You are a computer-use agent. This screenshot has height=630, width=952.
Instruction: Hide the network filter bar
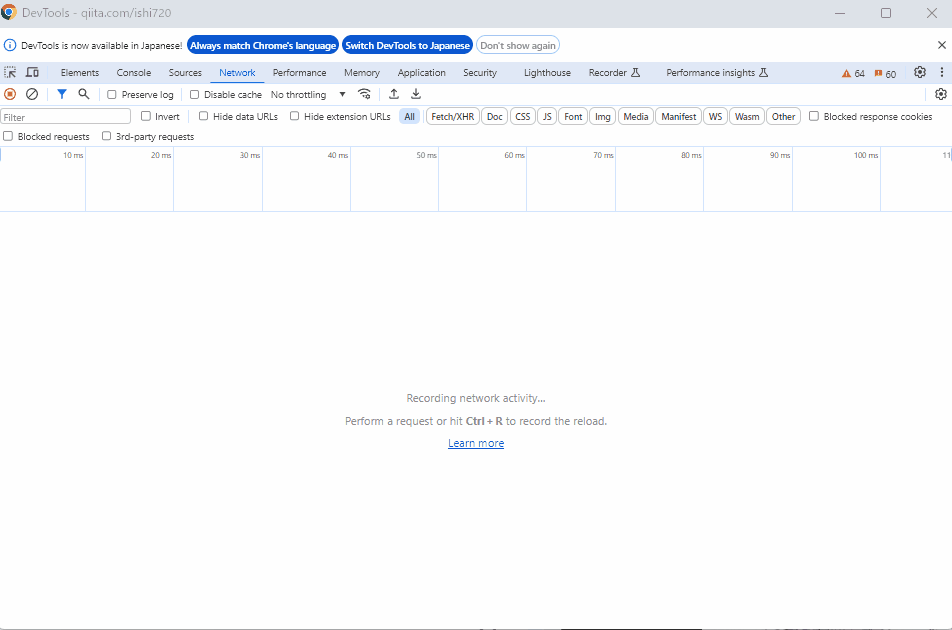[61, 94]
